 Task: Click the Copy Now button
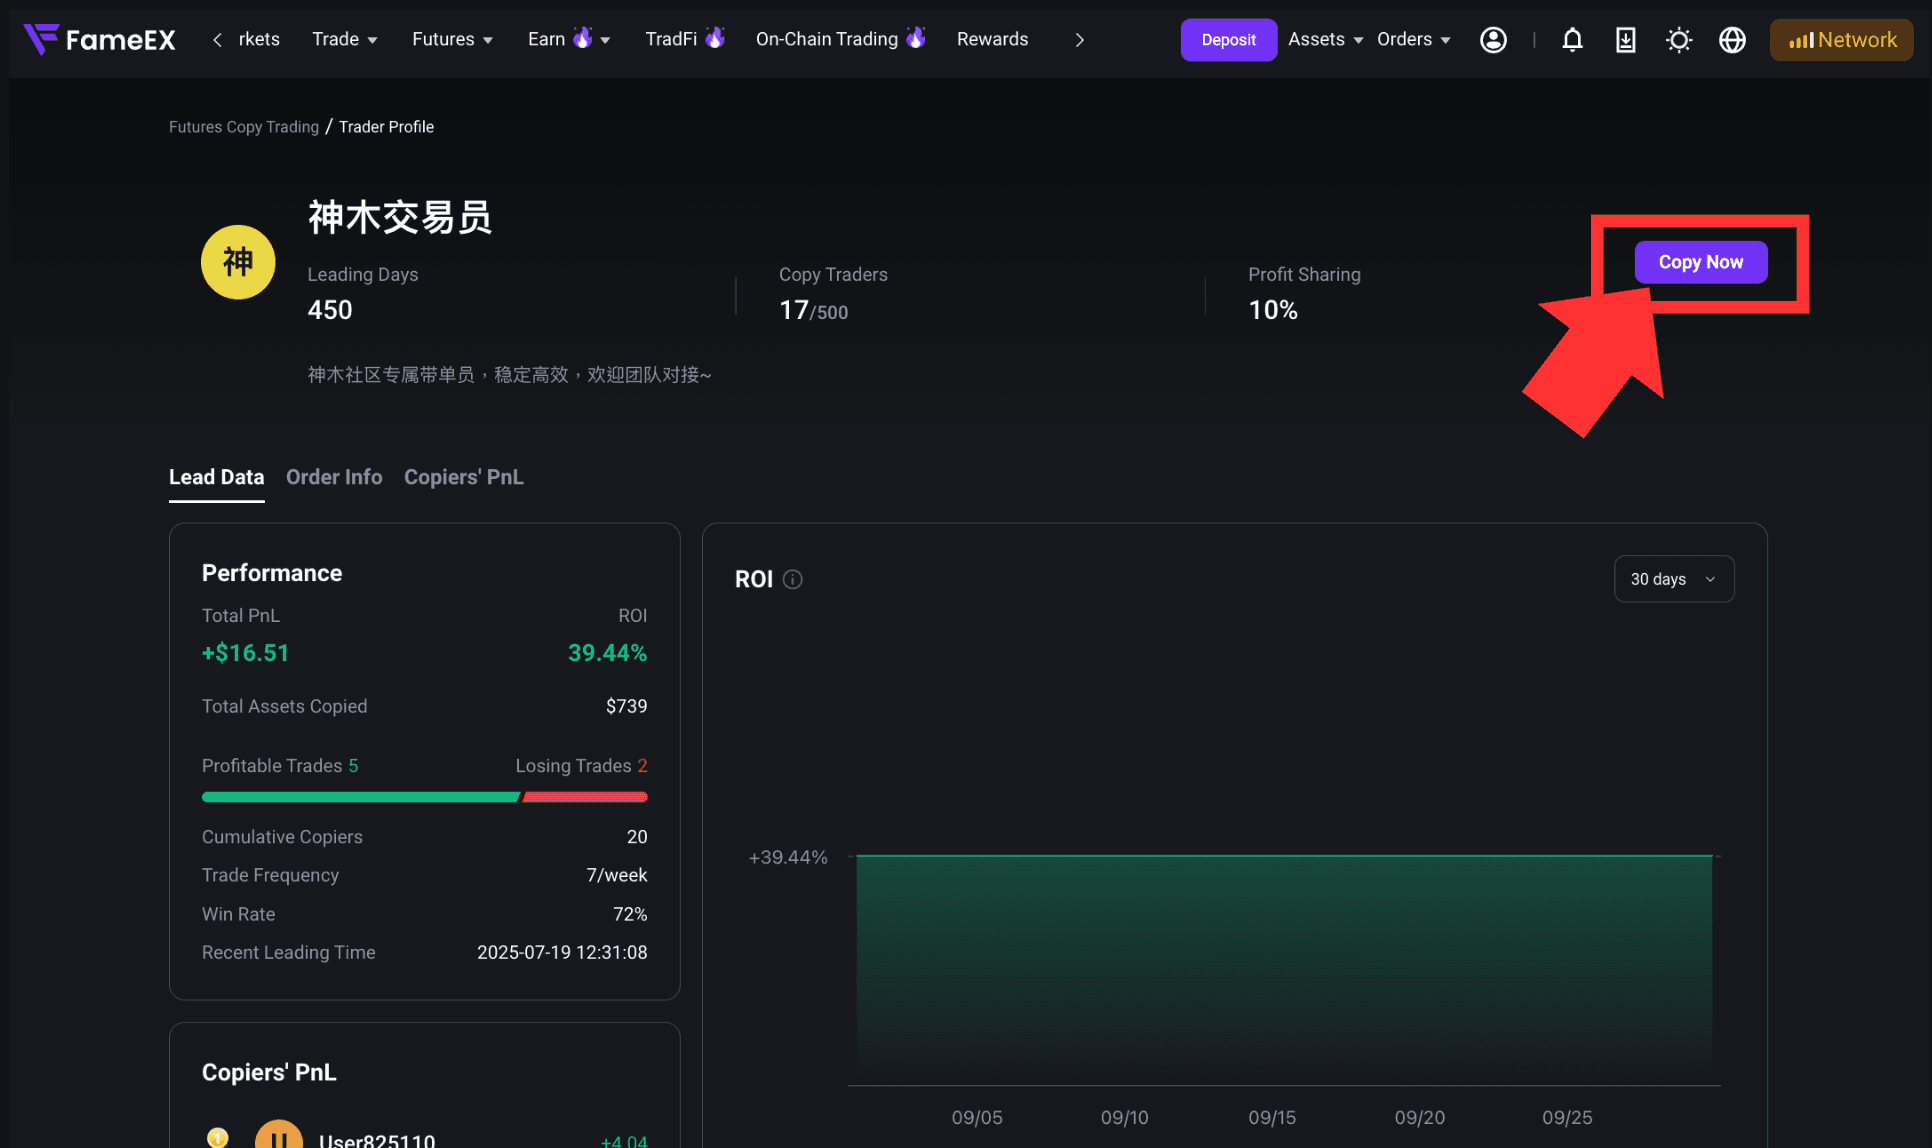point(1701,262)
